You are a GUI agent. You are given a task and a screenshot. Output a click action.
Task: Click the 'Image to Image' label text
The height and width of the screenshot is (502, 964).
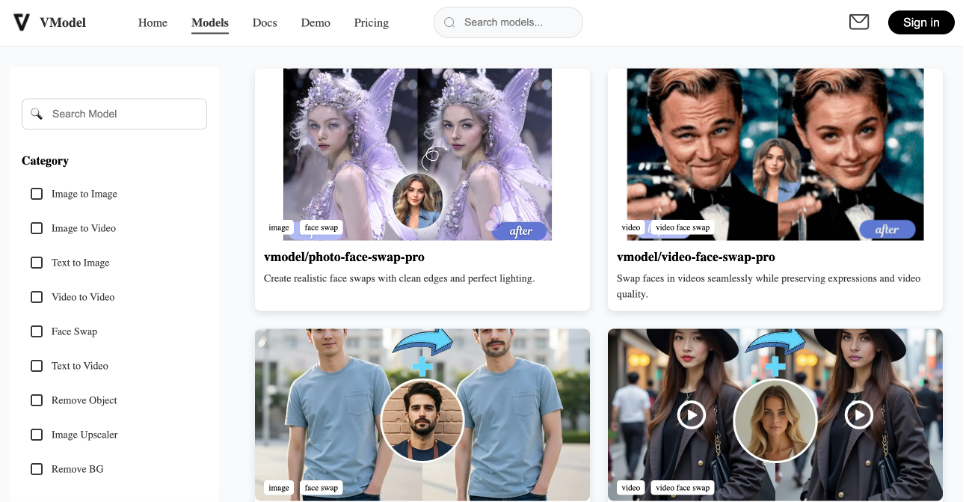click(84, 194)
